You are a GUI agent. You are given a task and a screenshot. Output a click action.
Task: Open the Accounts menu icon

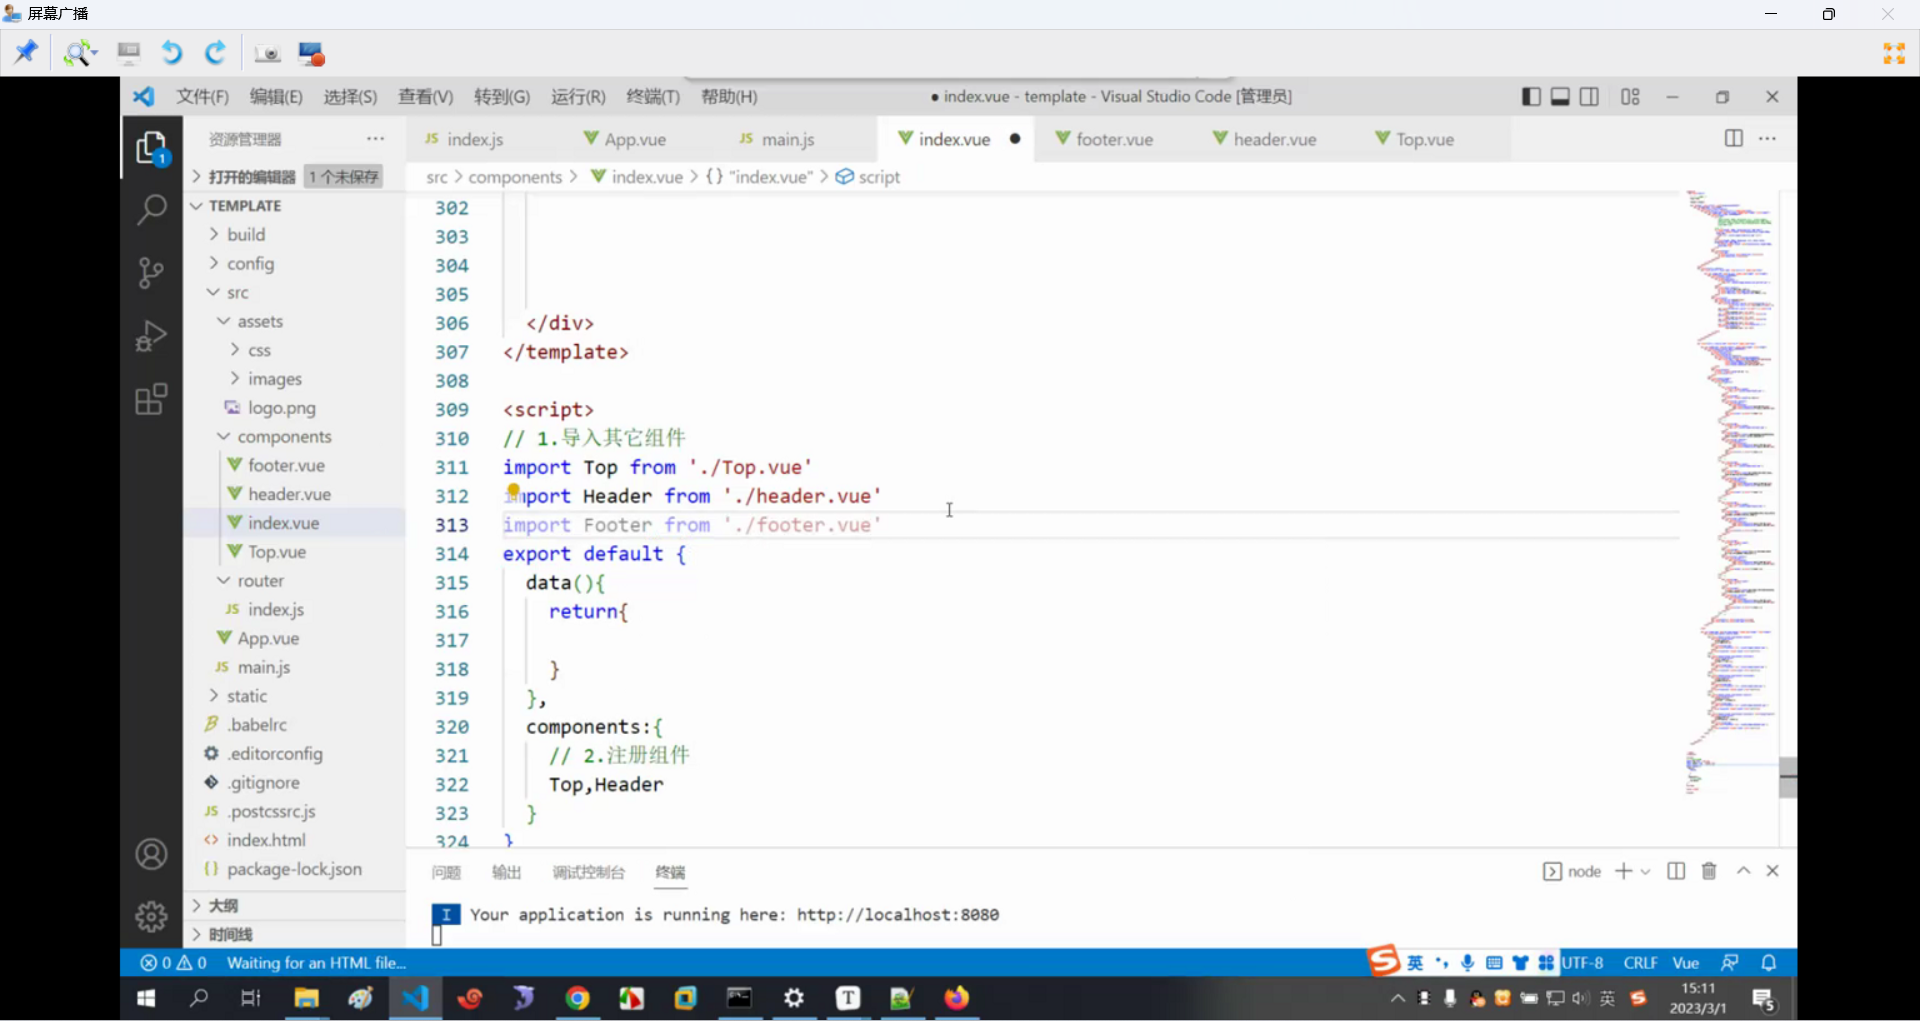coord(151,855)
